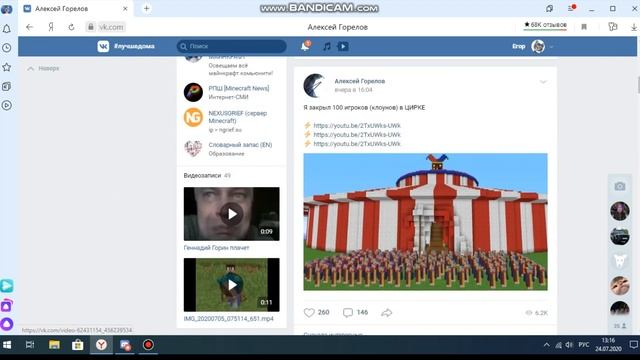Click the Yandex 'Я' home button
The width and height of the screenshot is (640, 360).
point(51,27)
